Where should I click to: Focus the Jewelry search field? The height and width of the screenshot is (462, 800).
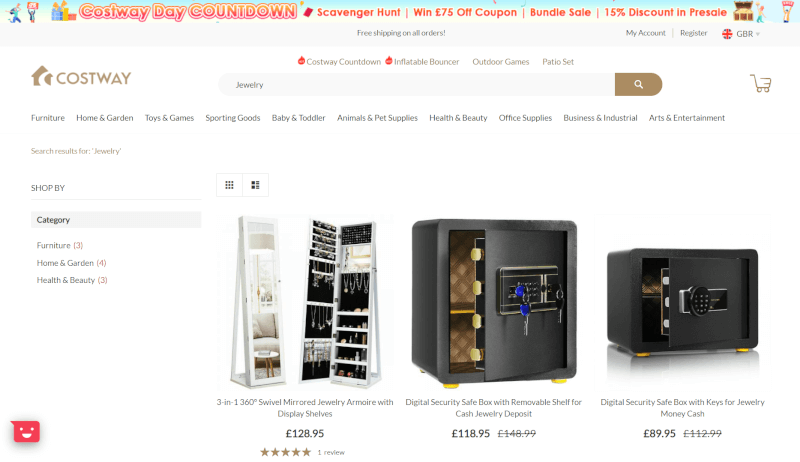[416, 84]
